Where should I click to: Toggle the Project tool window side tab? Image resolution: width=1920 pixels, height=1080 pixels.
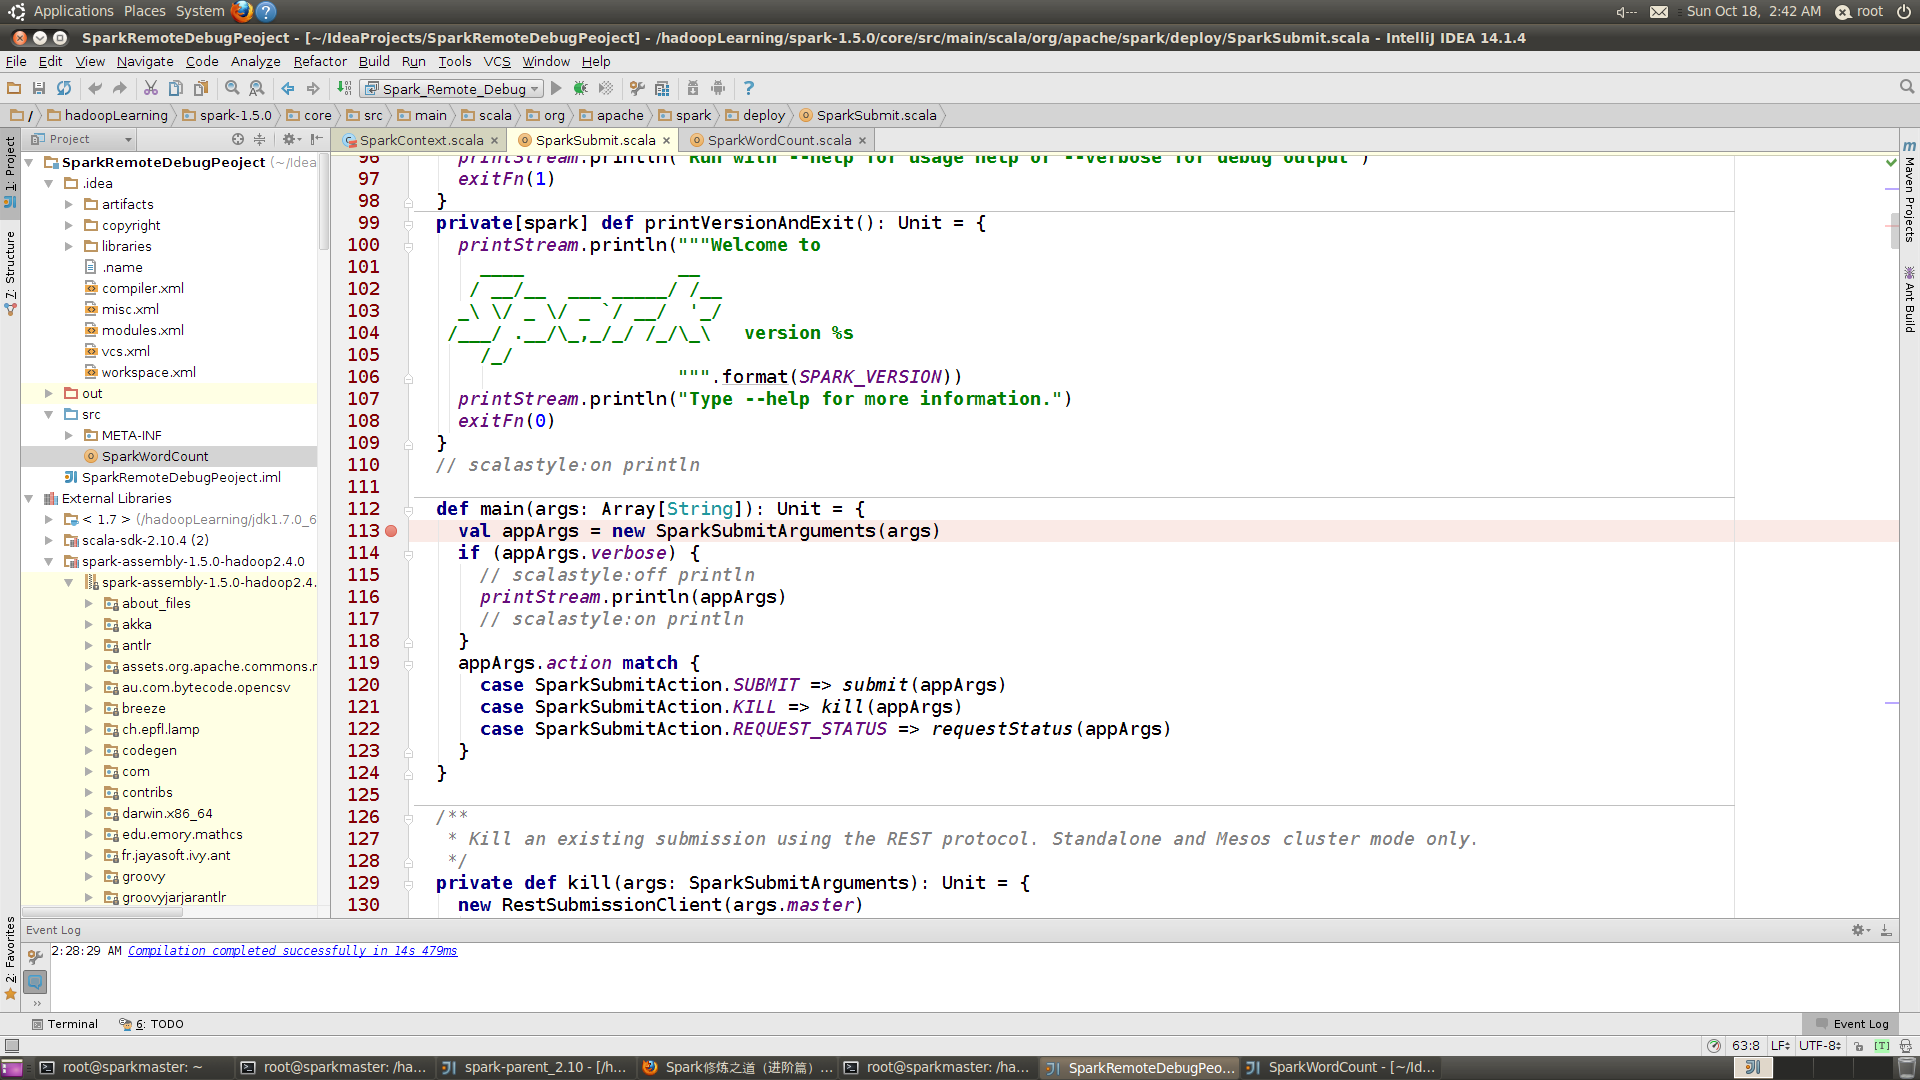(x=10, y=171)
